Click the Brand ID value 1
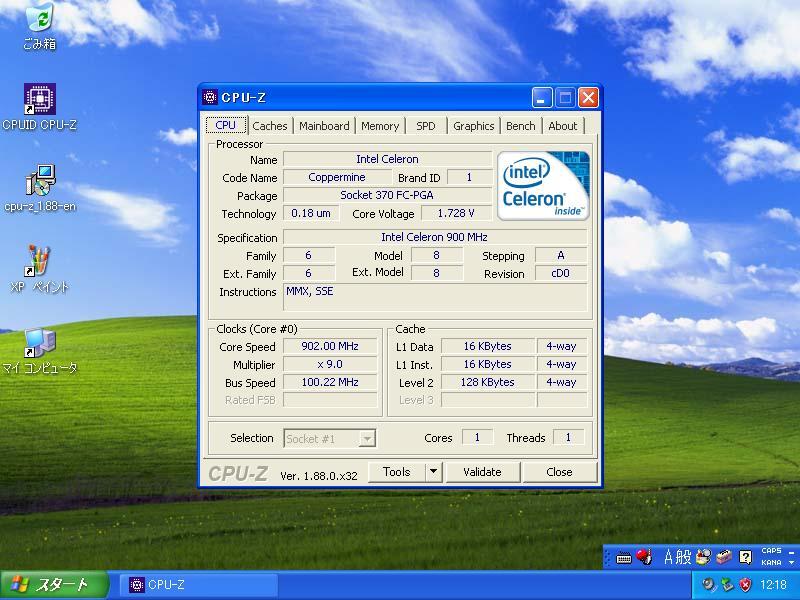Screen dimensions: 800x600 469,177
